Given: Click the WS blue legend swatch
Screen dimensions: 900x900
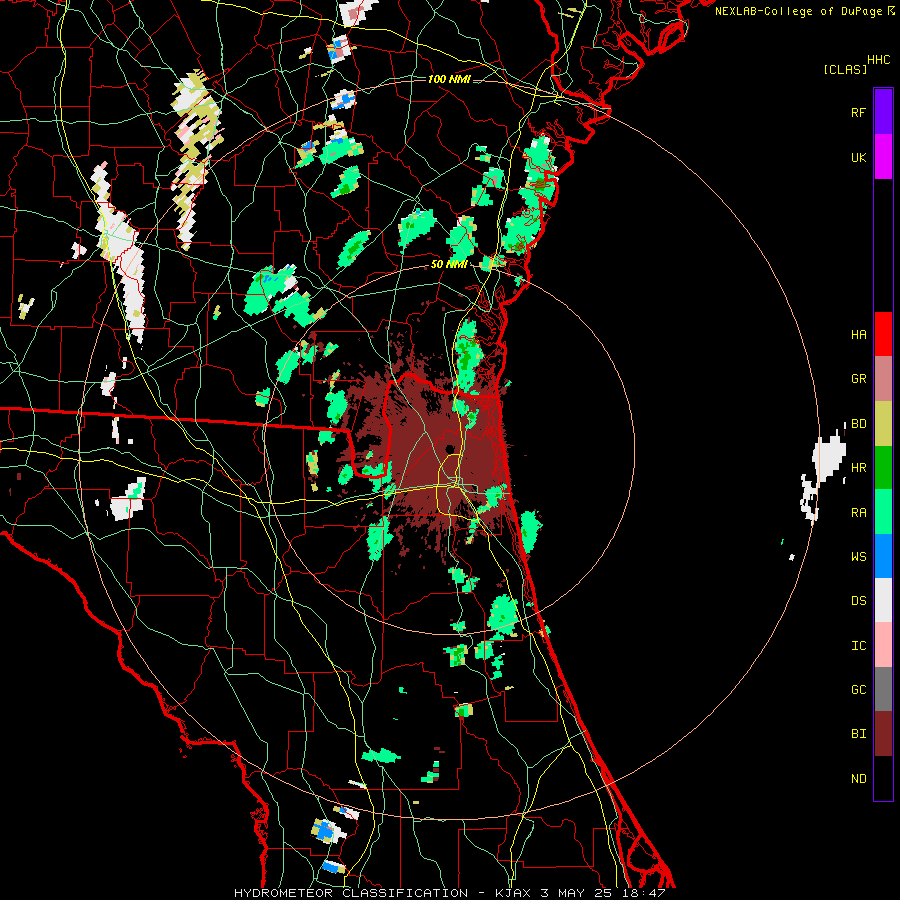Looking at the screenshot, I should (x=883, y=556).
